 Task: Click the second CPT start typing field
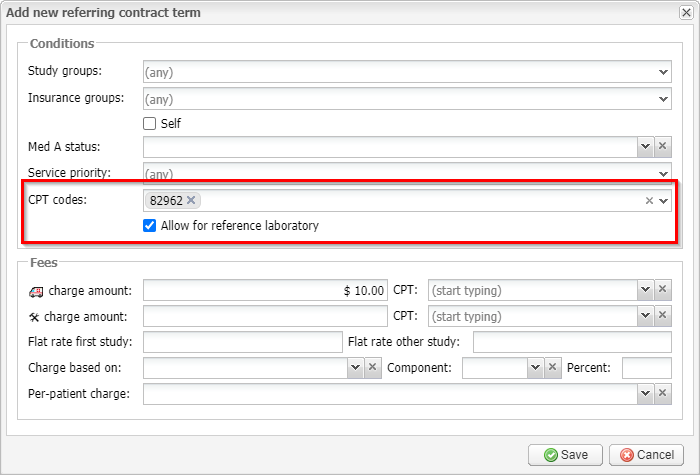tap(533, 316)
